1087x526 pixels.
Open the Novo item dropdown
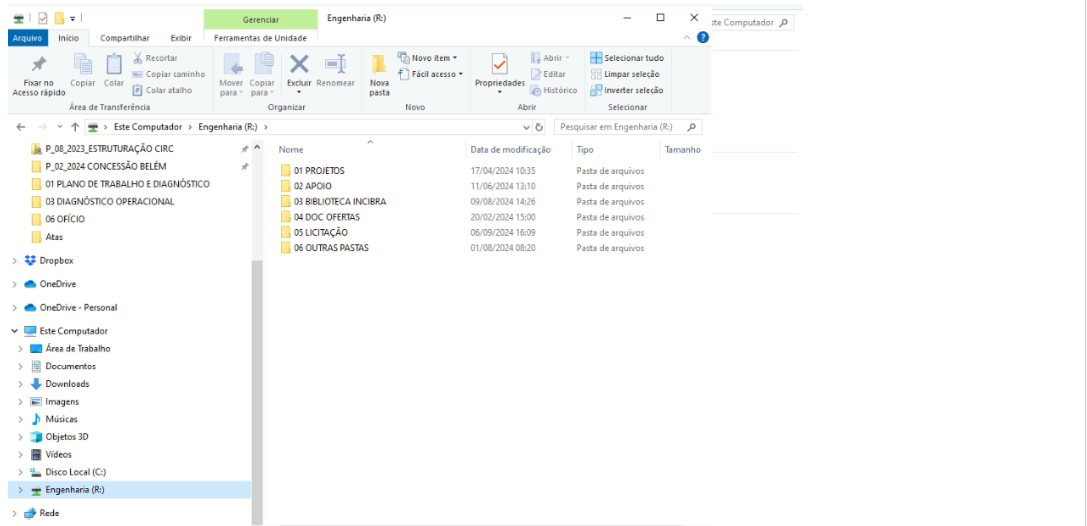(x=429, y=58)
